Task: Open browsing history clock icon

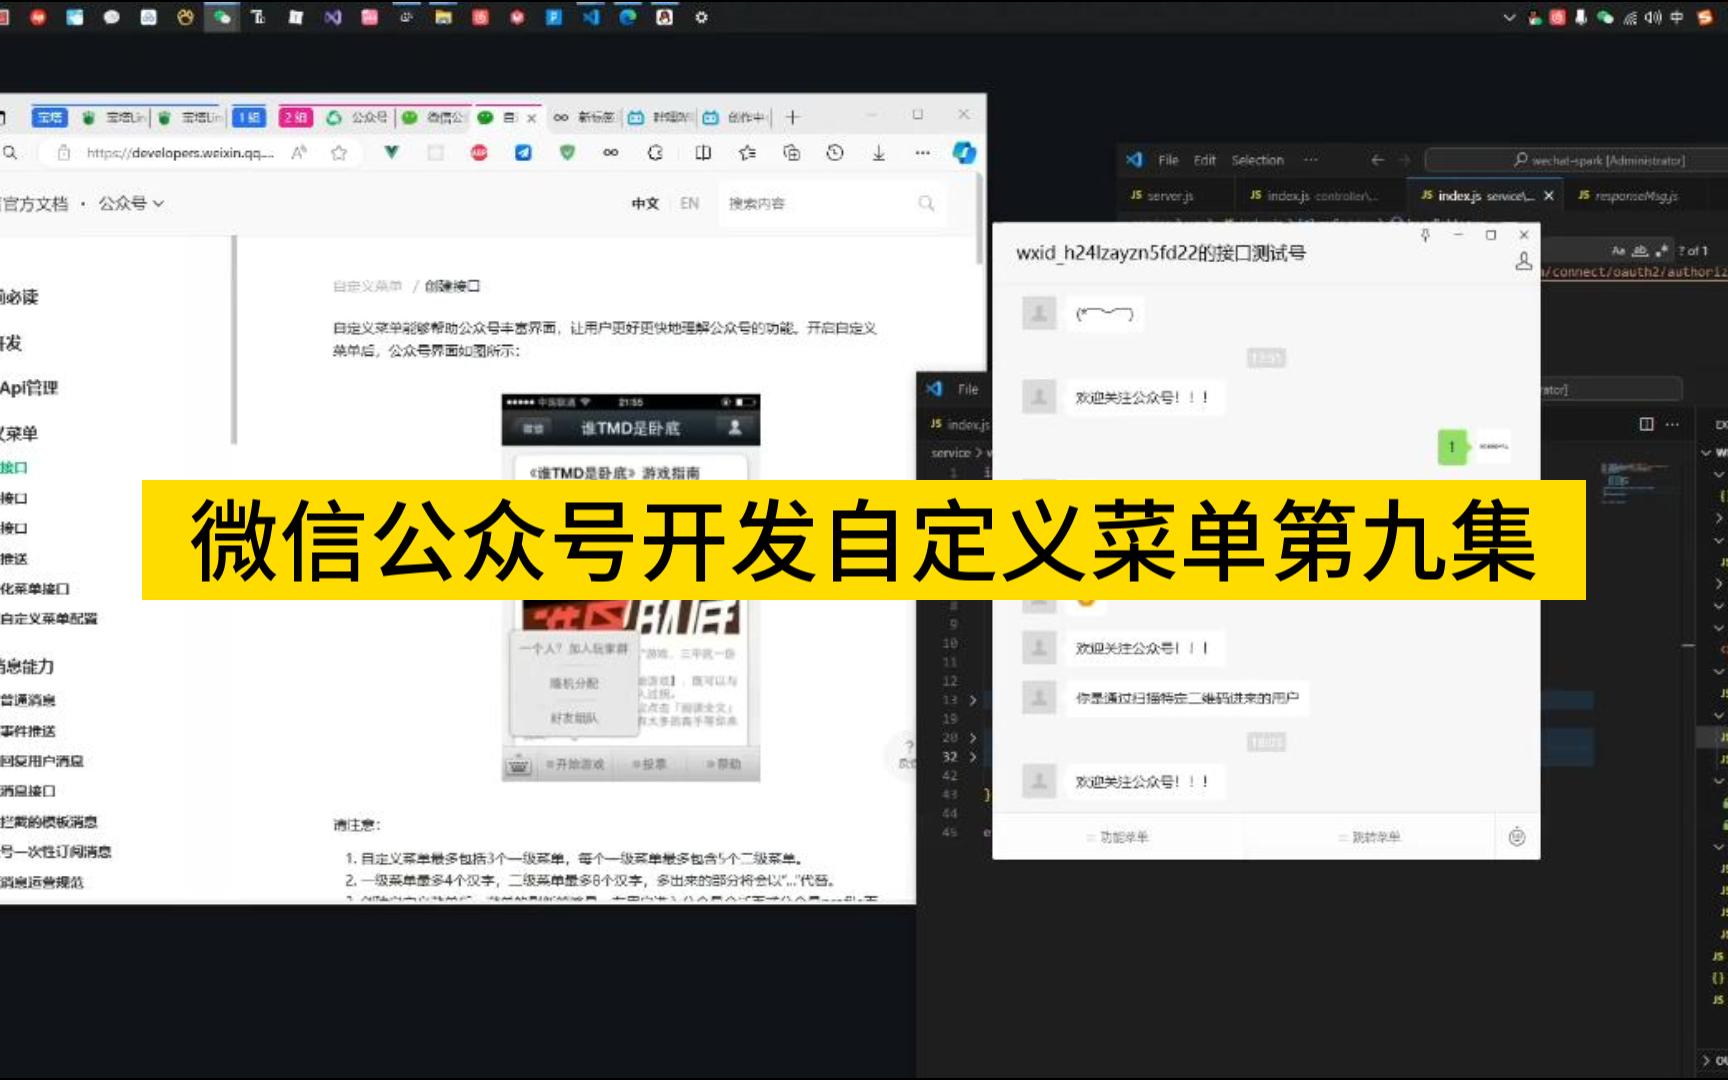Action: point(835,152)
